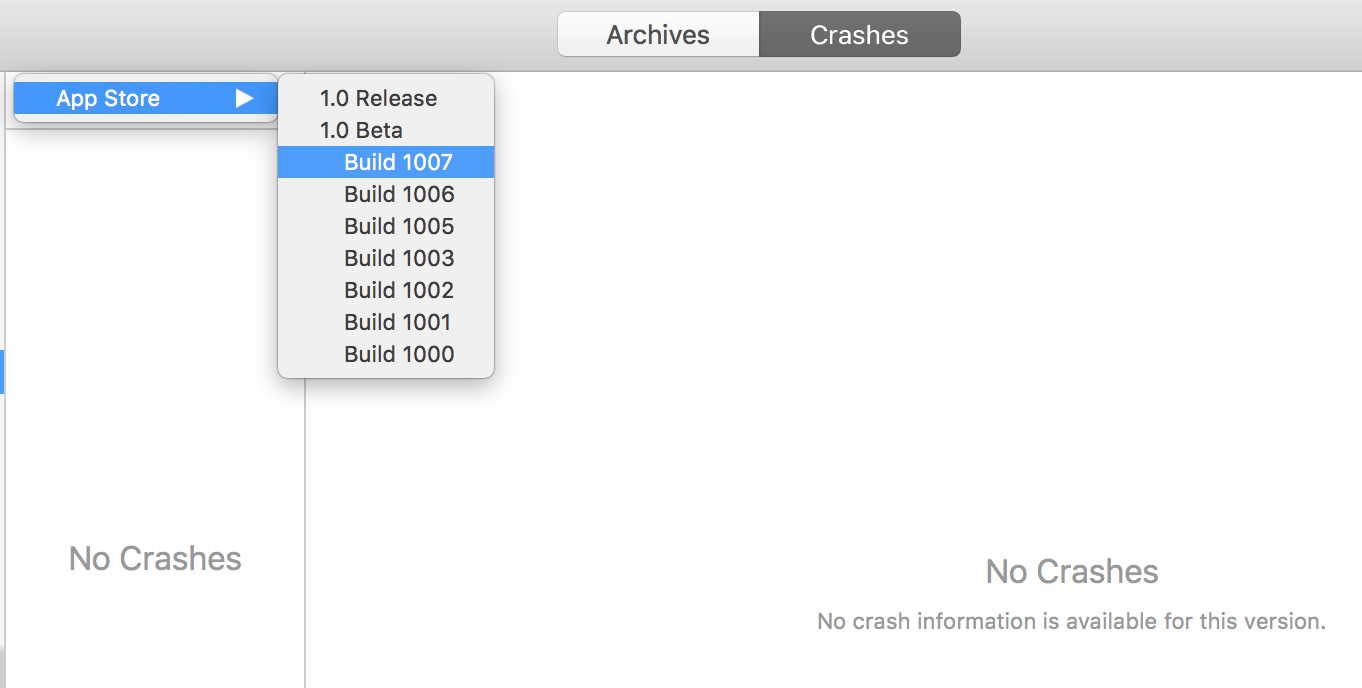Choose Build 1006 in the submenu
Screen dimensions: 1362x688
click(398, 194)
